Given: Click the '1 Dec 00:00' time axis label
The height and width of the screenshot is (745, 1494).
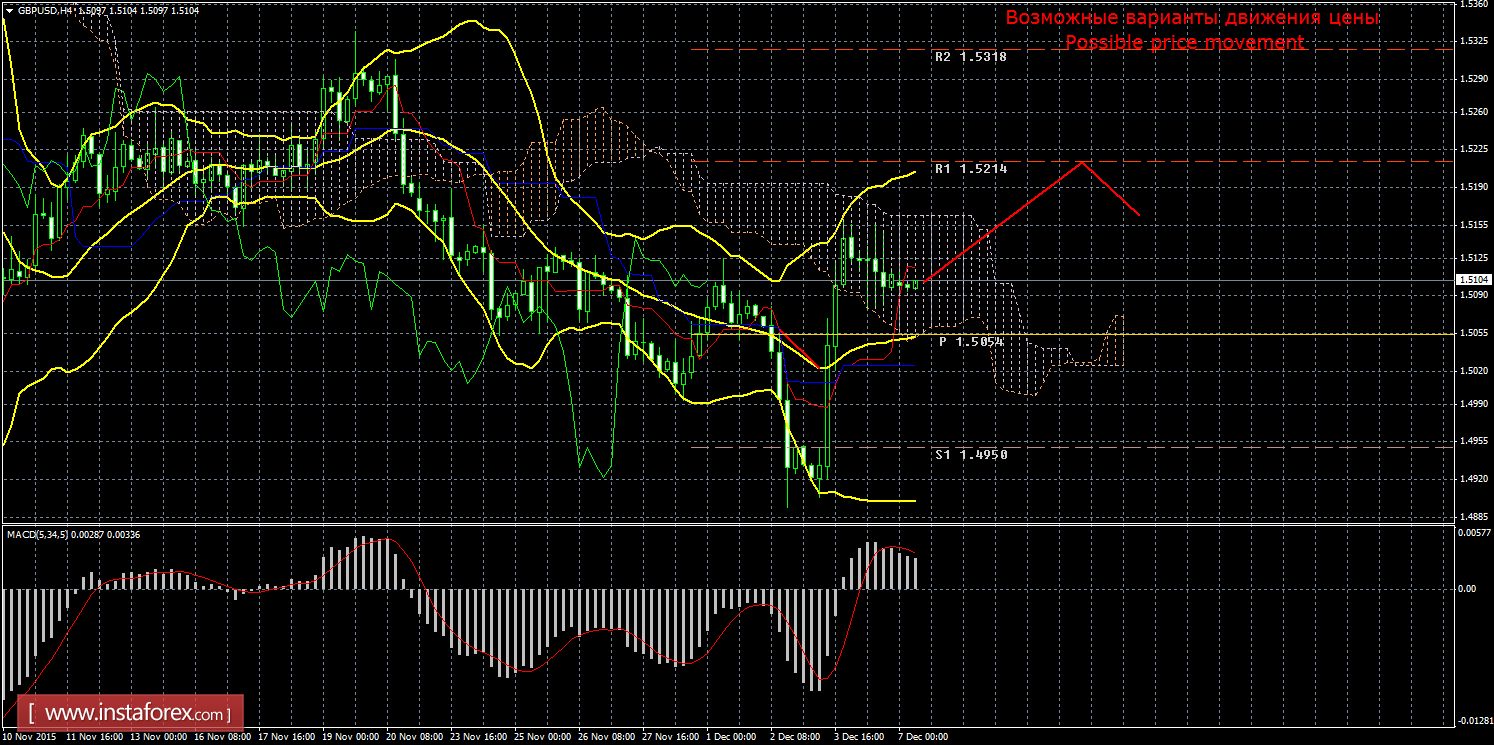Looking at the screenshot, I should (732, 737).
